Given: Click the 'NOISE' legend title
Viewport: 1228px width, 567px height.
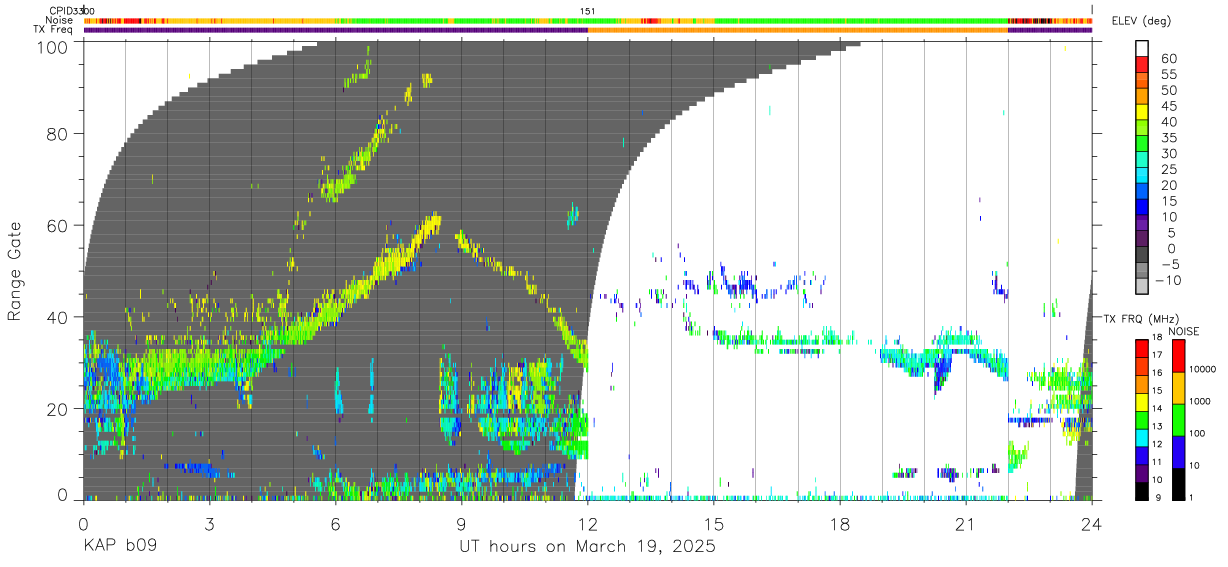Looking at the screenshot, I should click(x=1183, y=331).
